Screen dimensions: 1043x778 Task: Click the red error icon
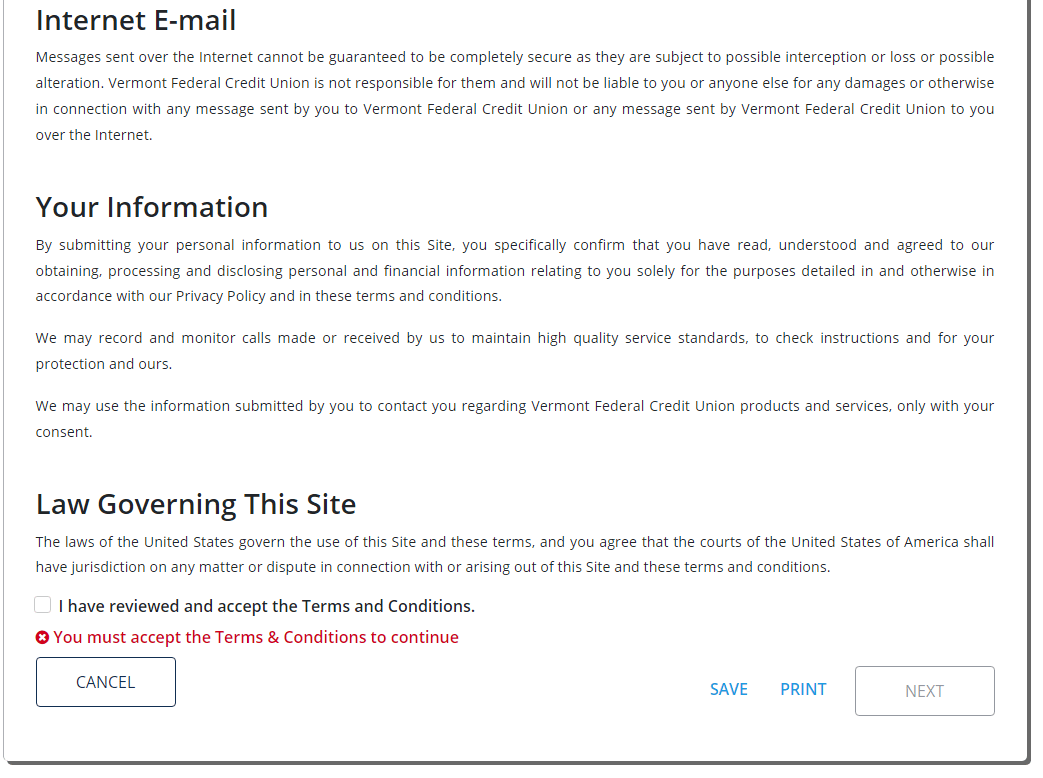click(41, 637)
